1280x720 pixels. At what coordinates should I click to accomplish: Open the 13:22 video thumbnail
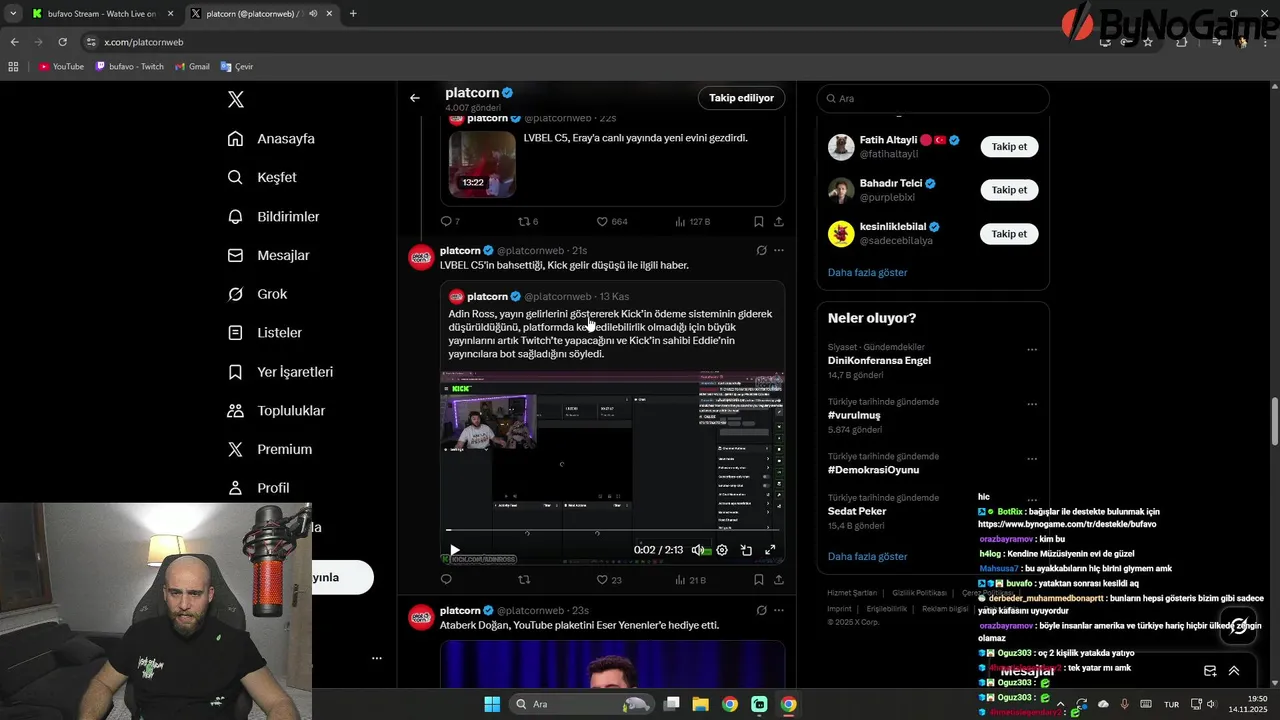(482, 164)
